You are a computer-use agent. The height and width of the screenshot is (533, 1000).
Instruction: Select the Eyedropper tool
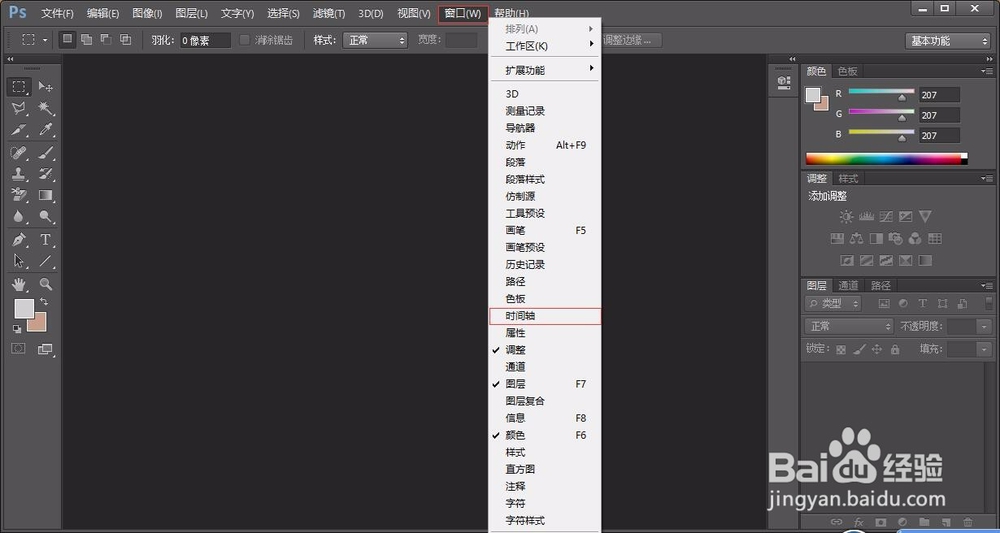[45, 130]
